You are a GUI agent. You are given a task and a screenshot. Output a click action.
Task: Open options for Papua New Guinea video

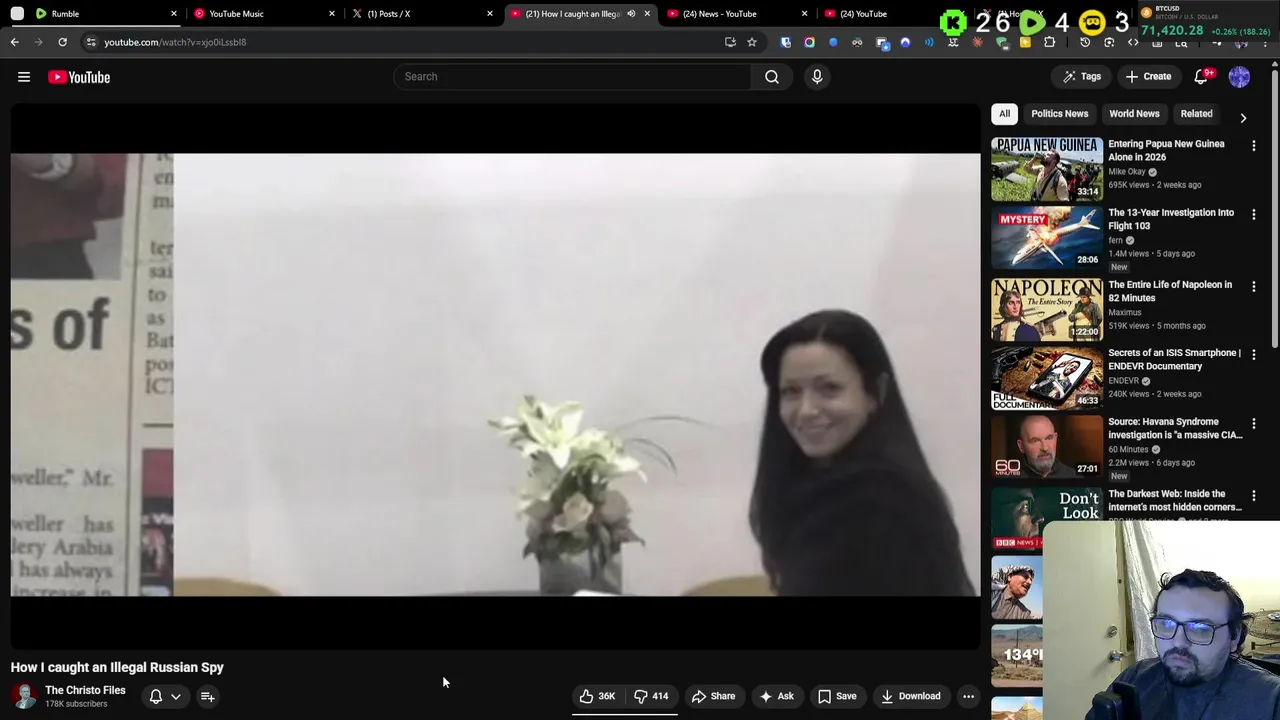(1254, 146)
